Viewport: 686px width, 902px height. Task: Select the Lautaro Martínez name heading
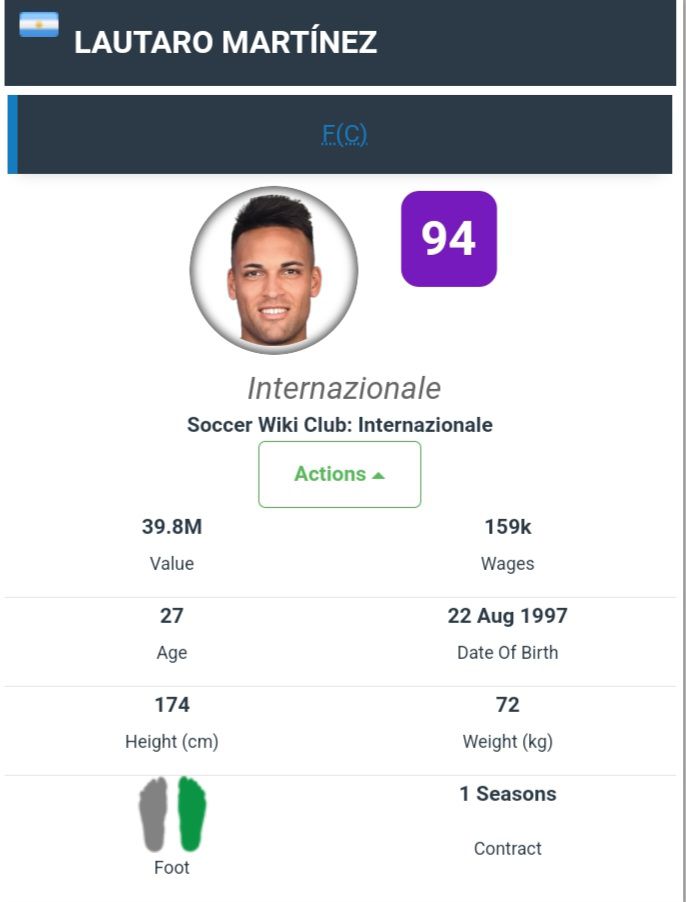pos(225,42)
